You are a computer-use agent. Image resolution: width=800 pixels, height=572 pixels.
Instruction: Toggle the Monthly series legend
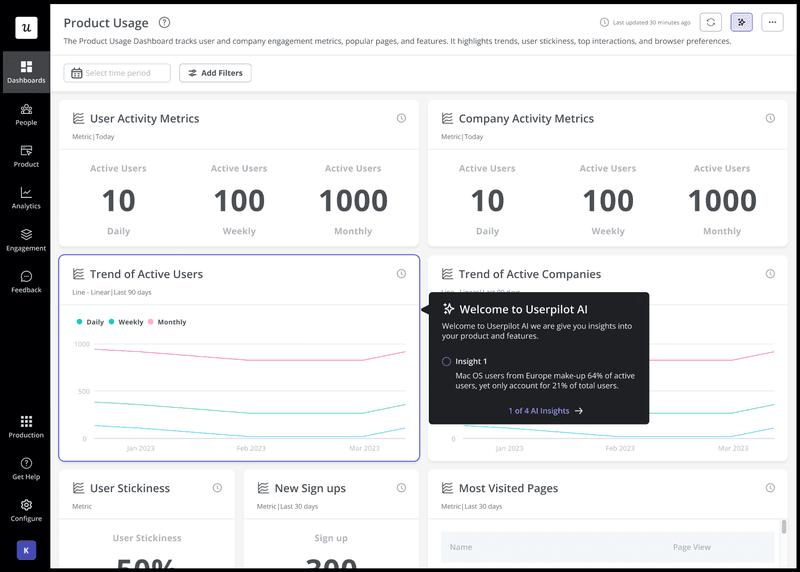[x=167, y=322]
